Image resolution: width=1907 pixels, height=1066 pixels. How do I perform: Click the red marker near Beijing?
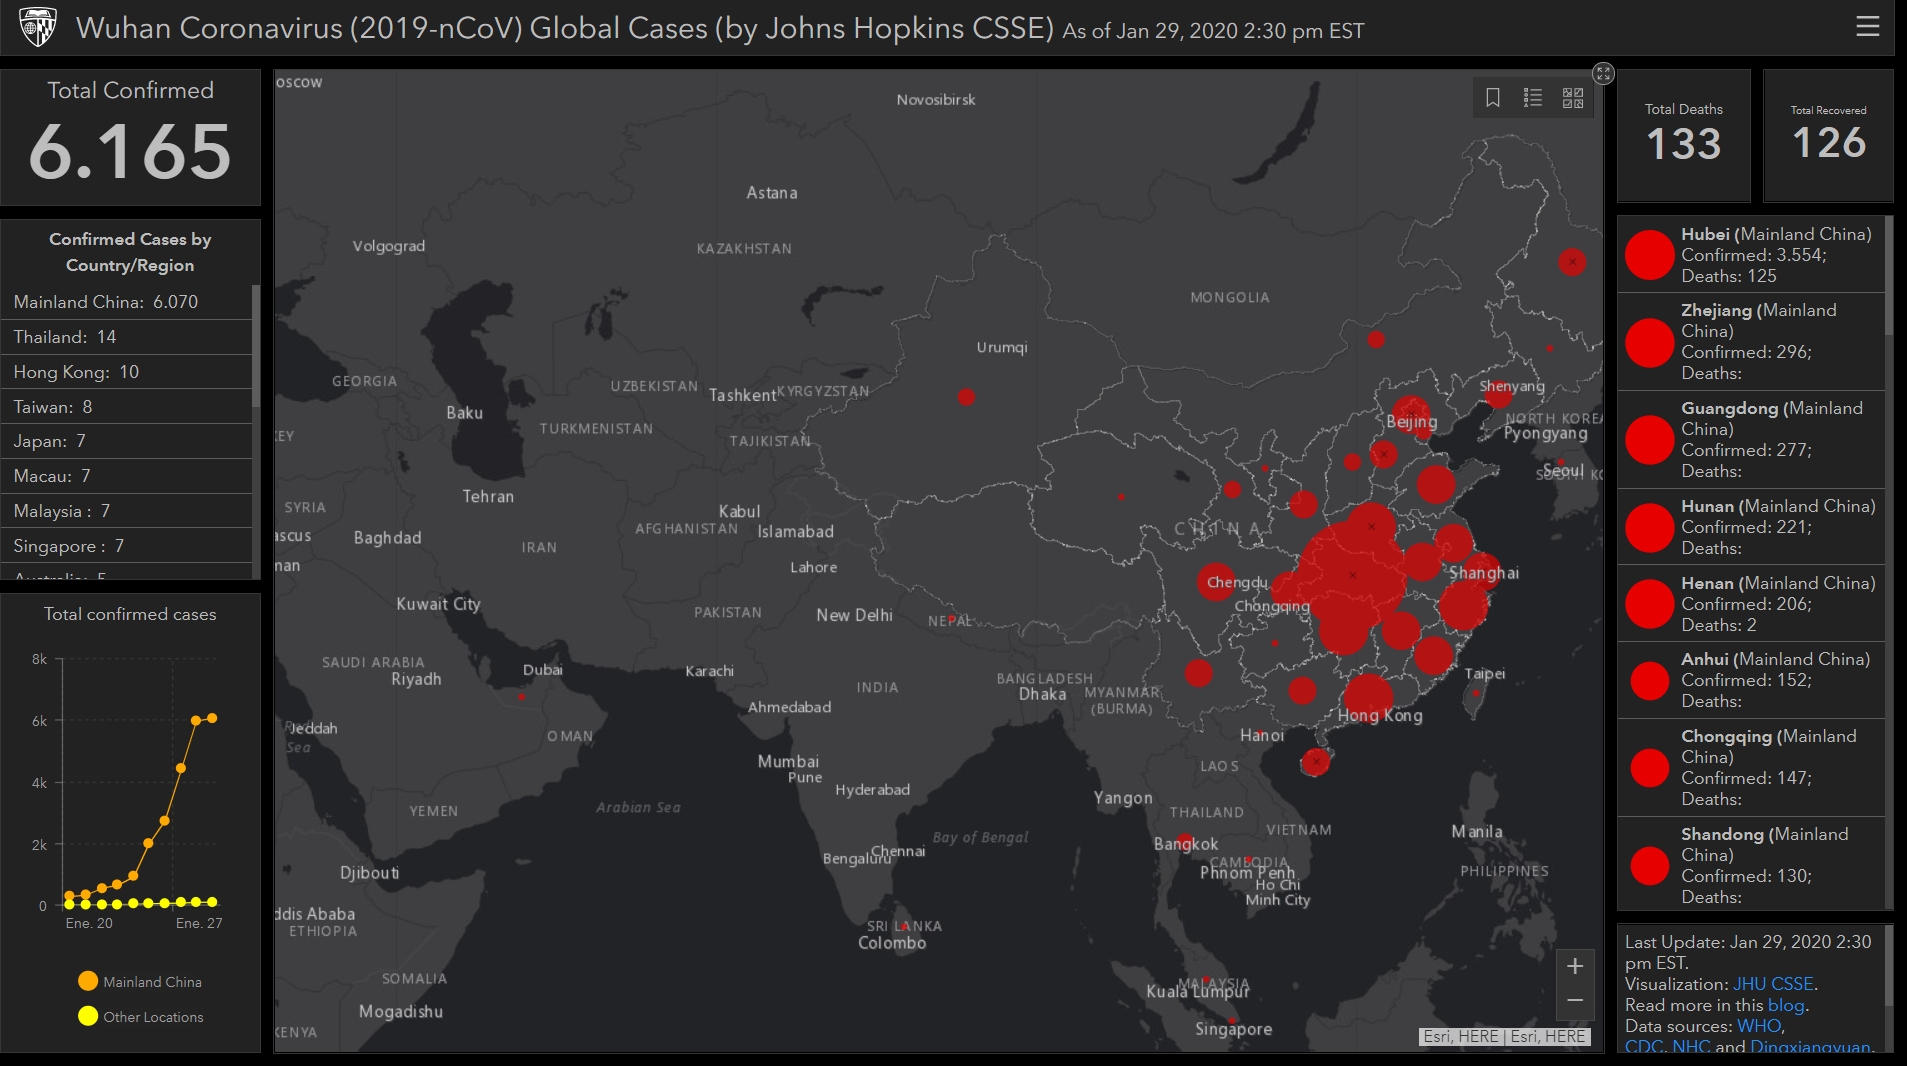[1411, 412]
